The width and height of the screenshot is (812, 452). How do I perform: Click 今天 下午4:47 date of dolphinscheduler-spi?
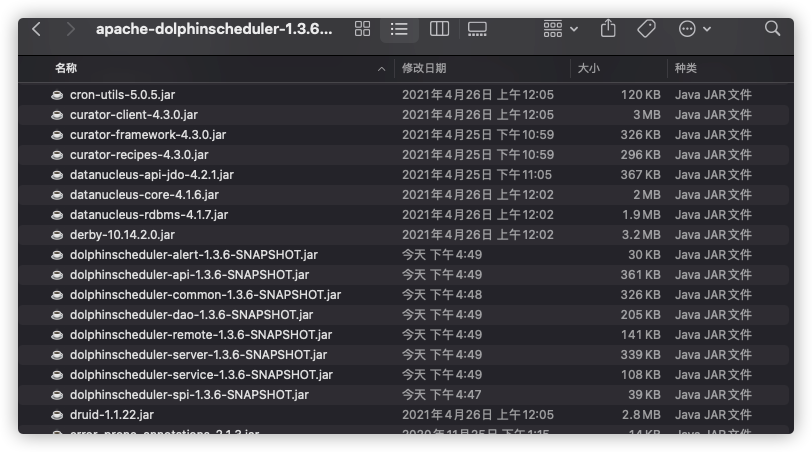(x=442, y=395)
